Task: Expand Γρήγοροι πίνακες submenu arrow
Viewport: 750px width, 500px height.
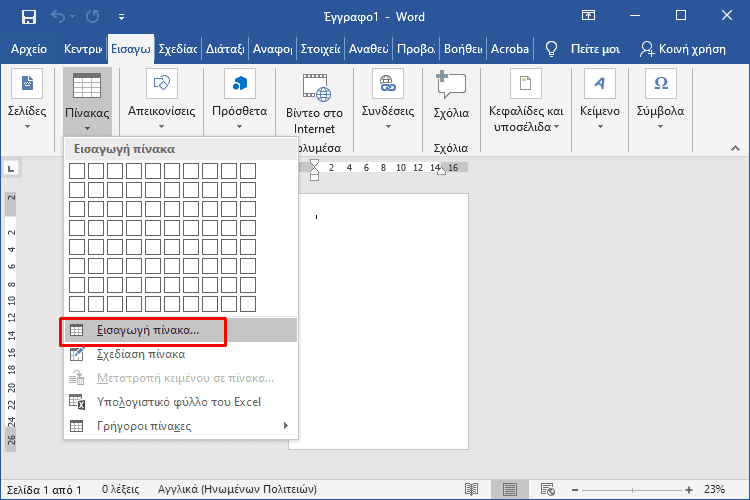Action: 285,426
